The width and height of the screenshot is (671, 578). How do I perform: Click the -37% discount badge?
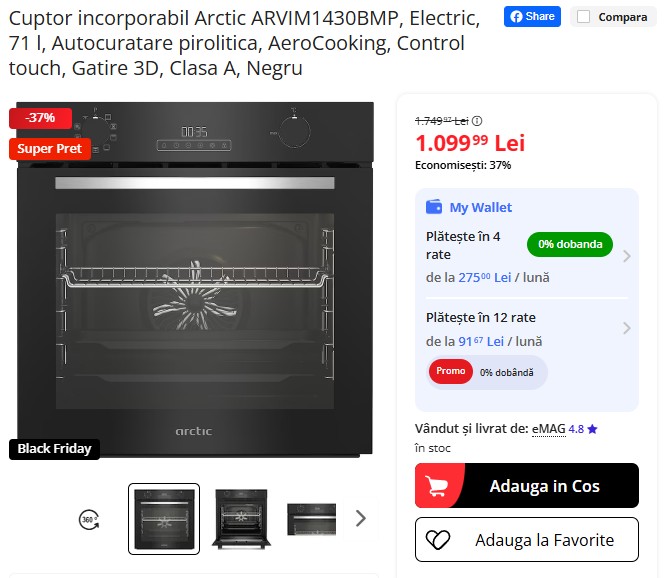tap(40, 118)
